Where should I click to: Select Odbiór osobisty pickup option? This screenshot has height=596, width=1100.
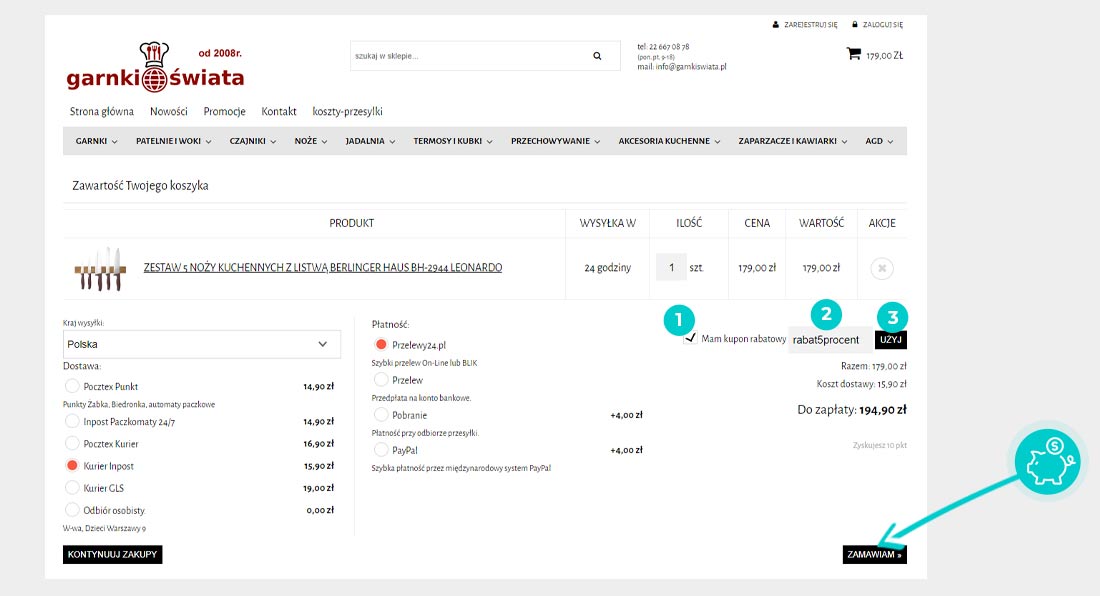[72, 510]
